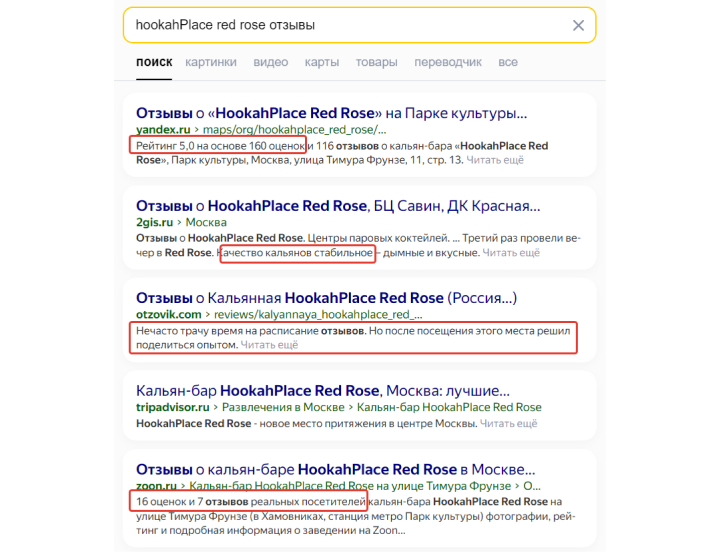Click 'Читать ещё' in the yandex.ru result
720x552 pixels.
pos(495,160)
